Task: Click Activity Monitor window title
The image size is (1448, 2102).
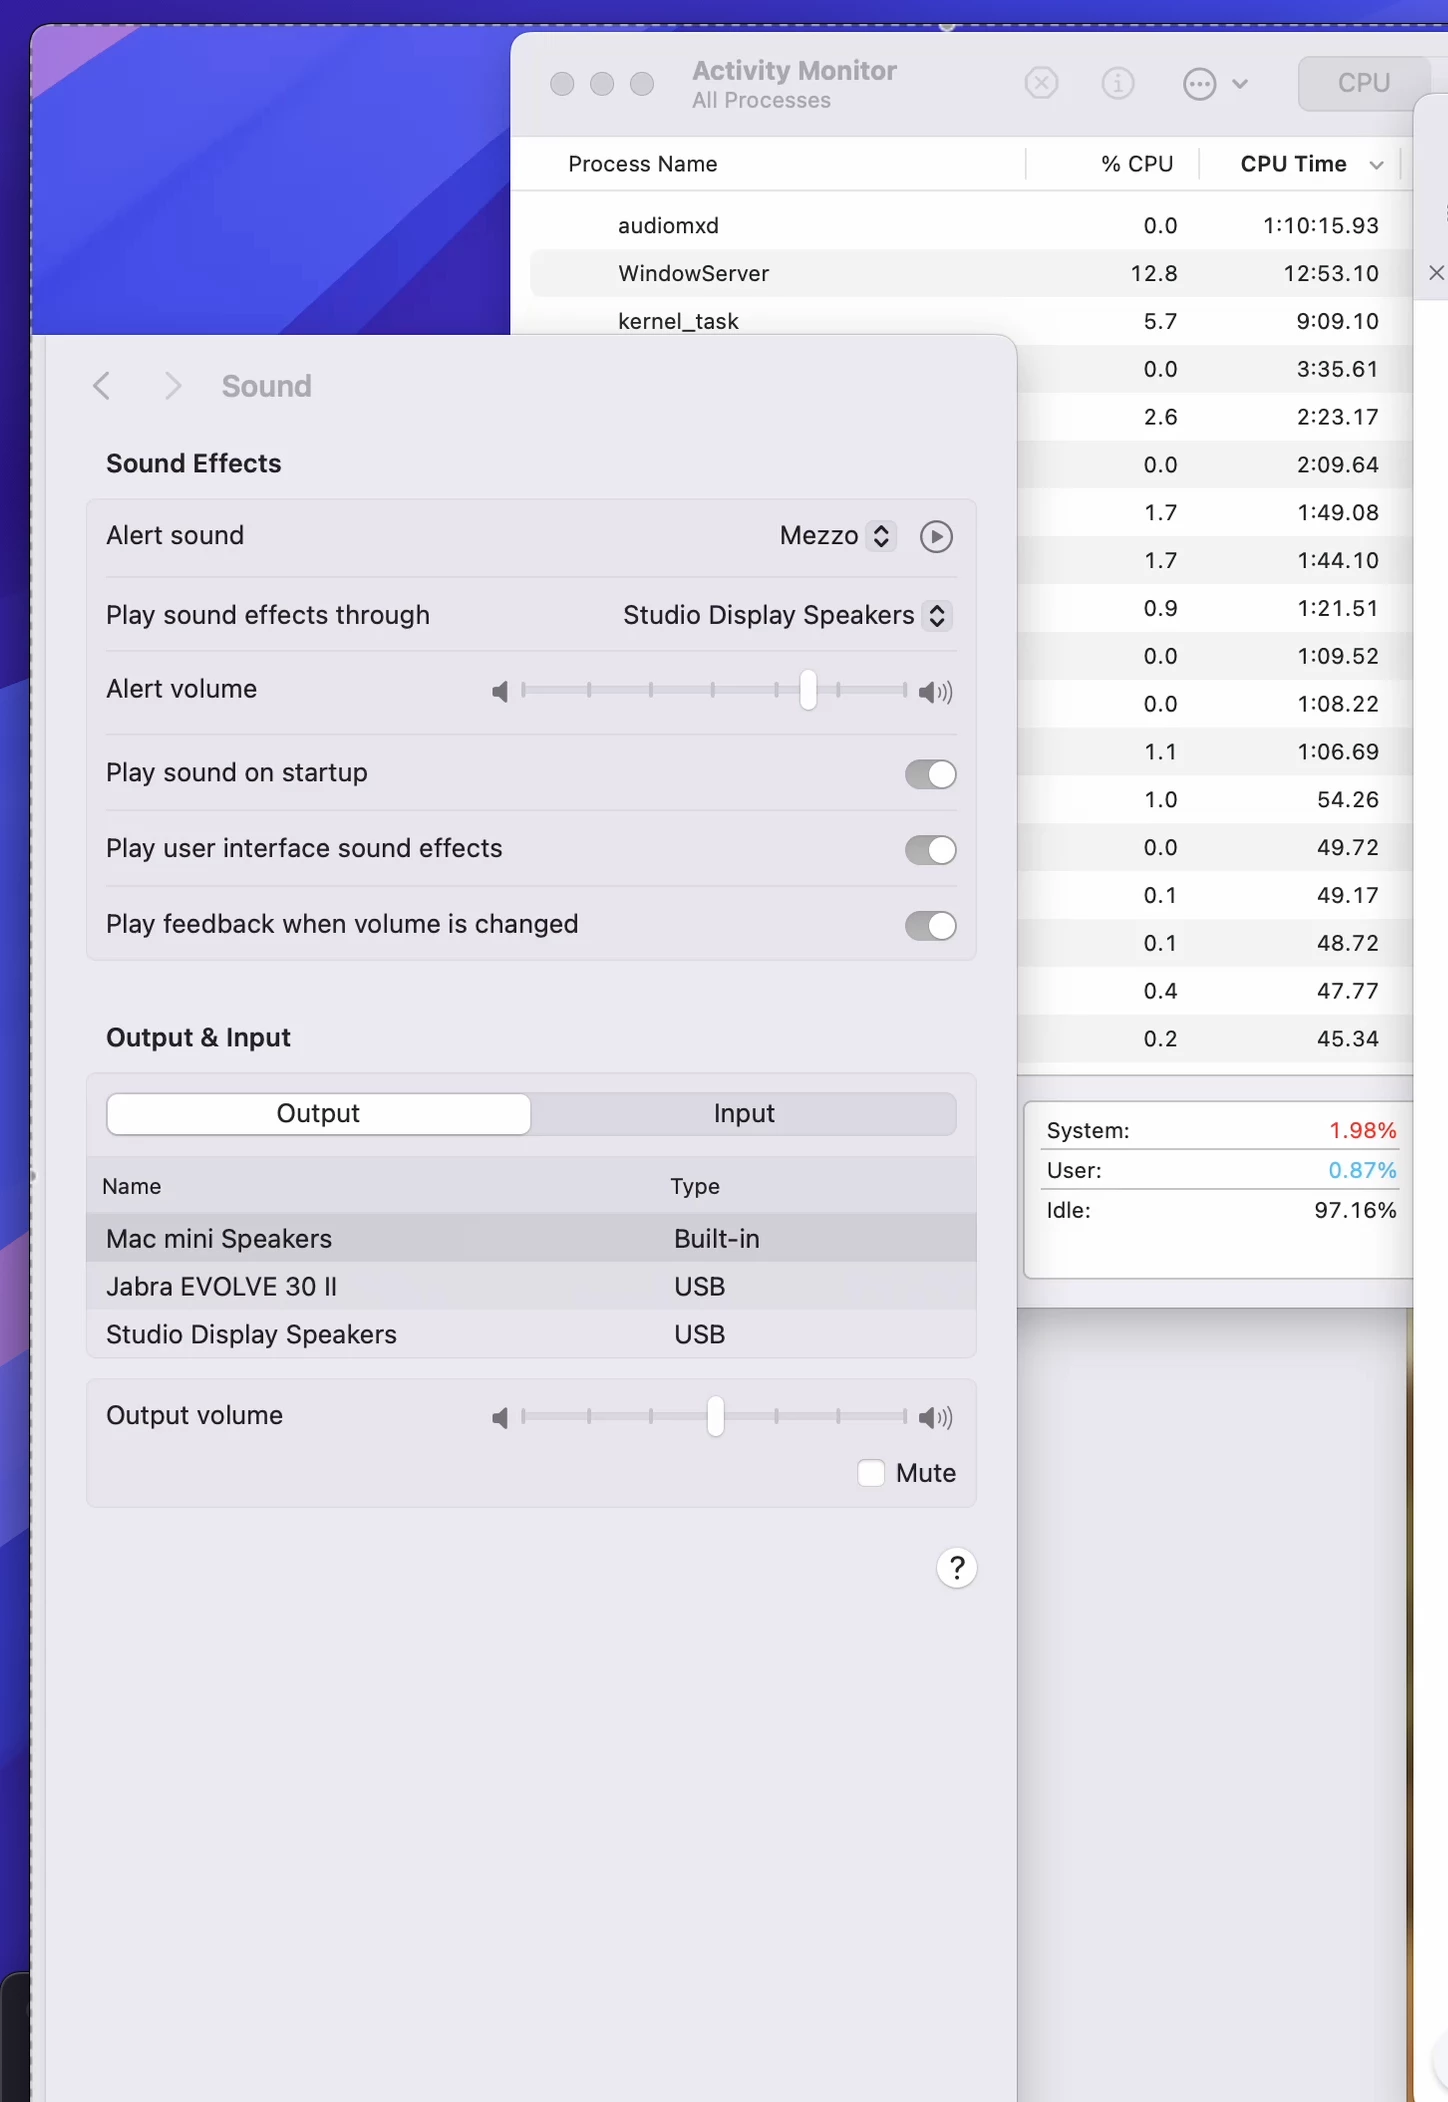Action: pos(794,70)
